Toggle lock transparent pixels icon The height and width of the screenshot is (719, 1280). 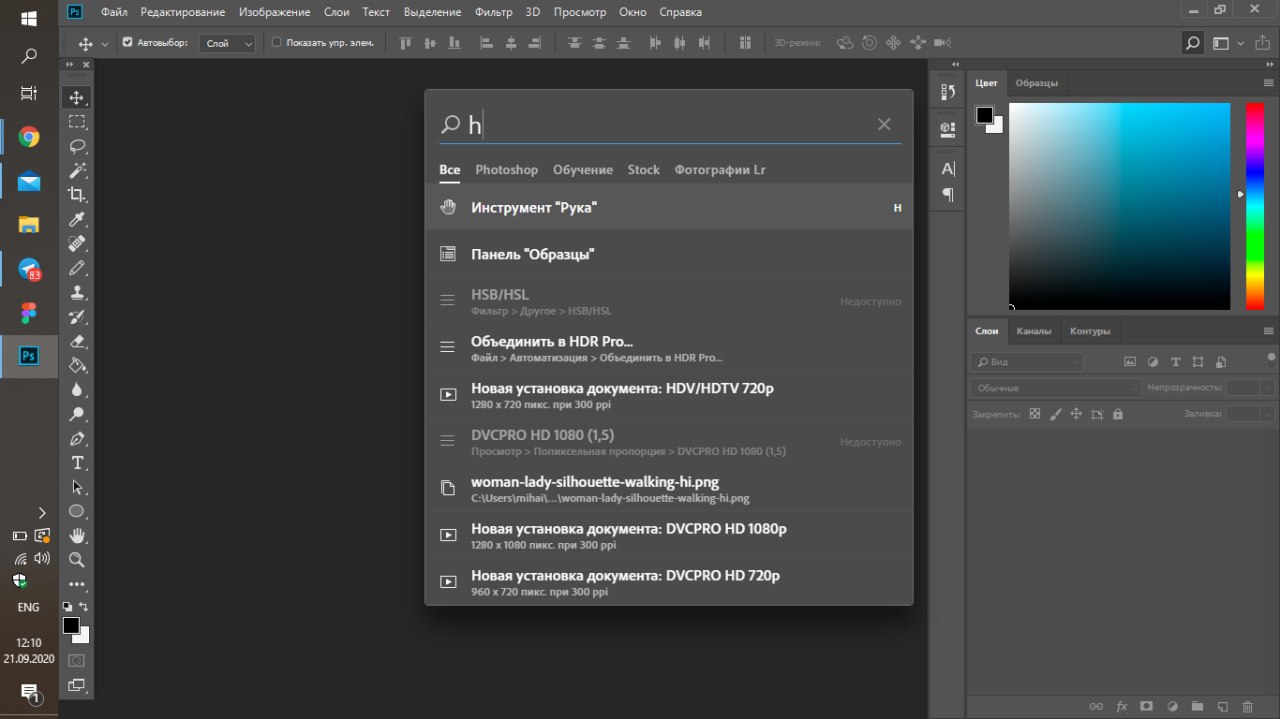(1035, 413)
